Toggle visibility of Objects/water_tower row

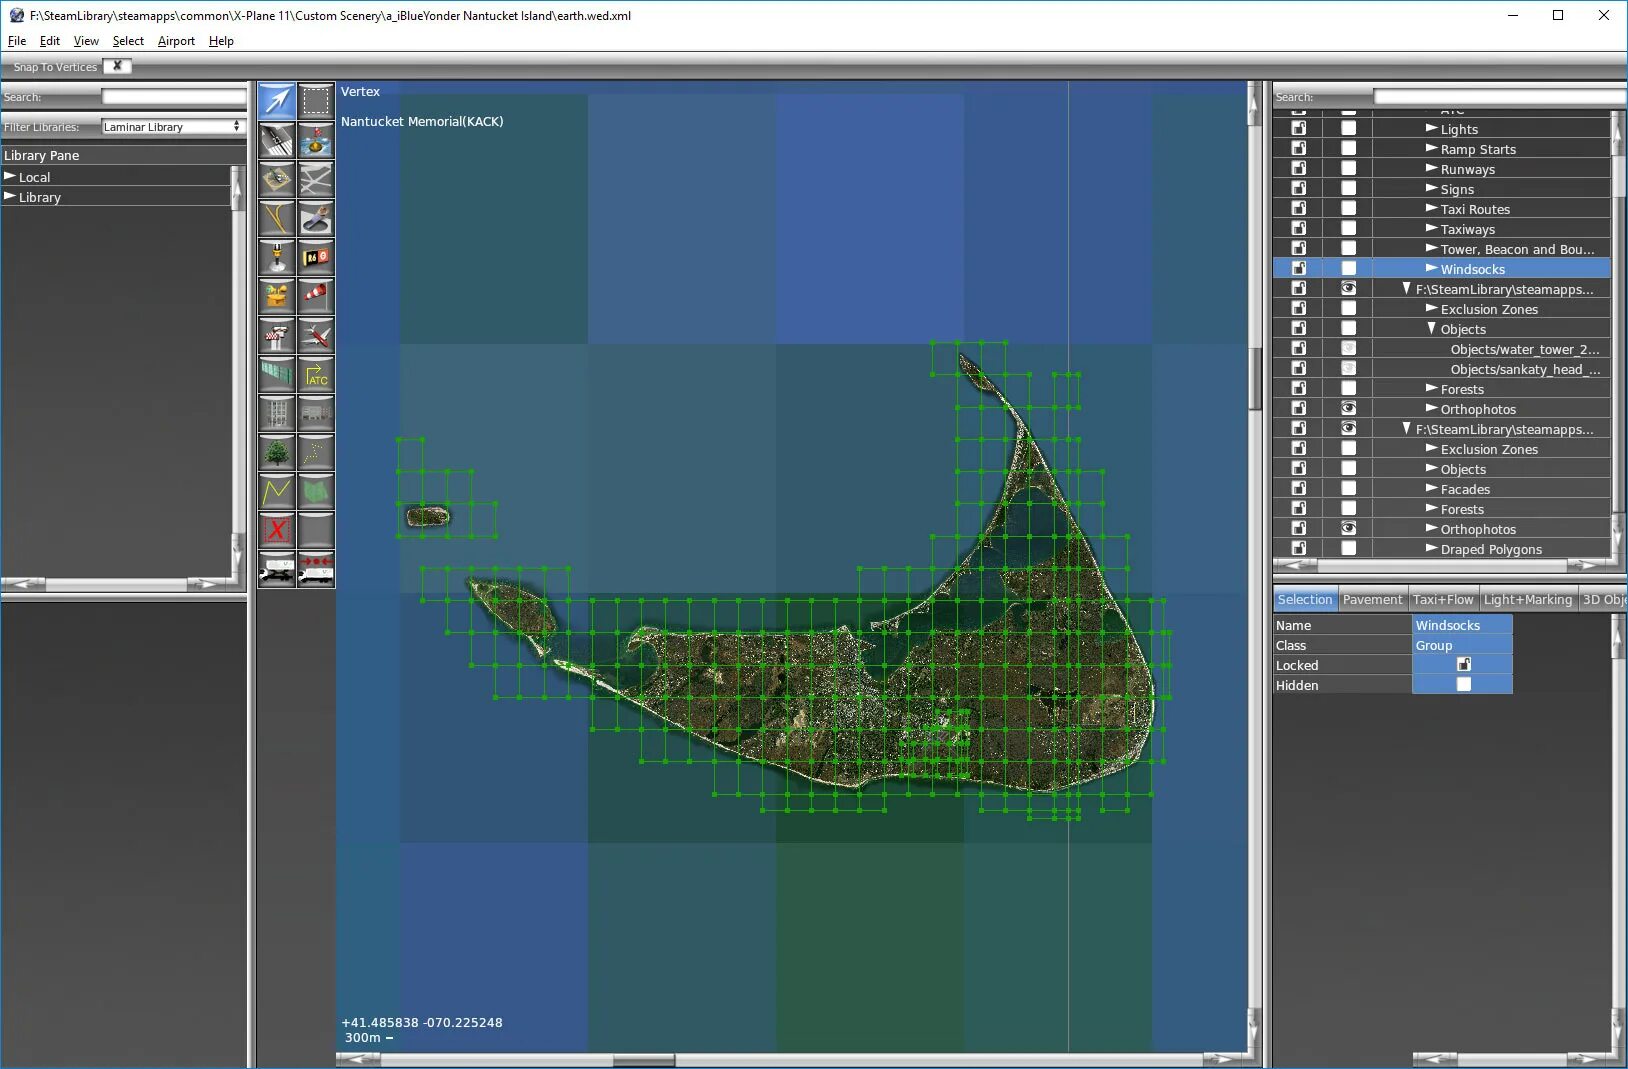pyautogui.click(x=1348, y=348)
